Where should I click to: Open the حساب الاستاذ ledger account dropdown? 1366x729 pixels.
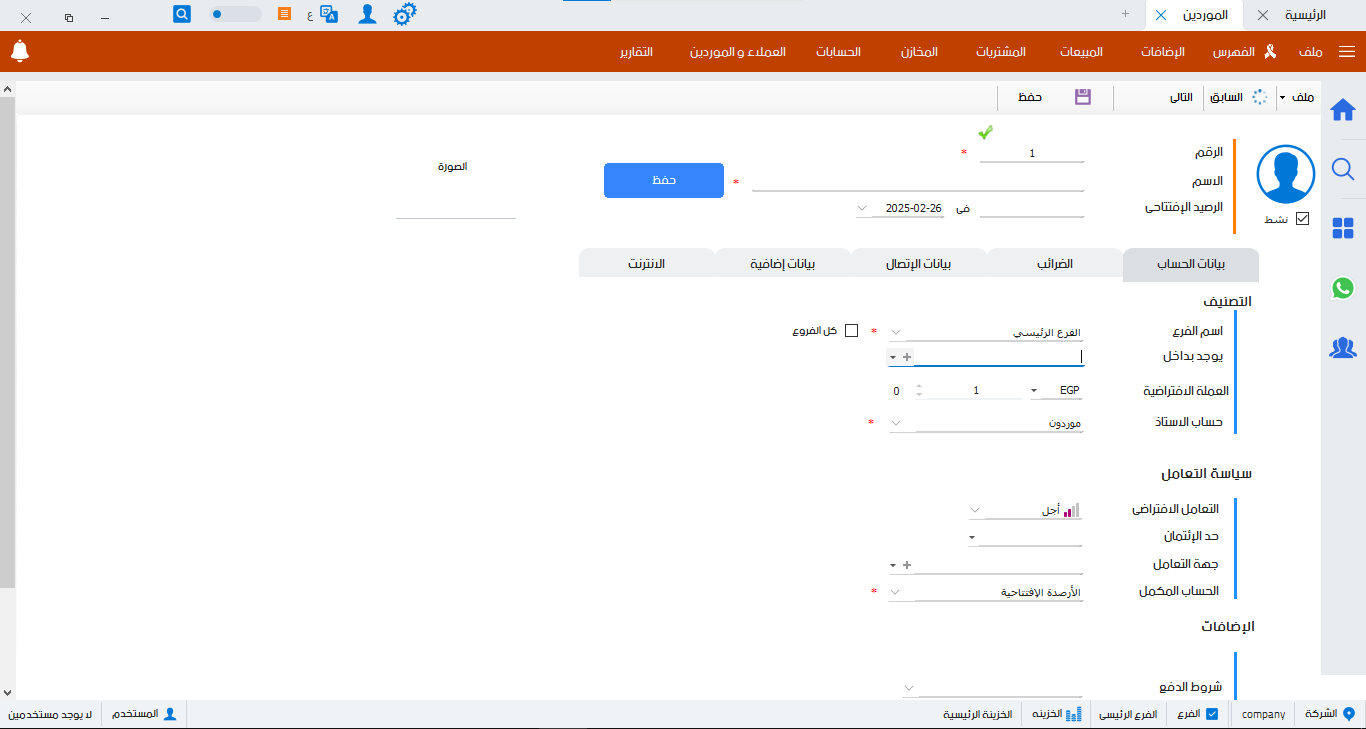point(896,423)
